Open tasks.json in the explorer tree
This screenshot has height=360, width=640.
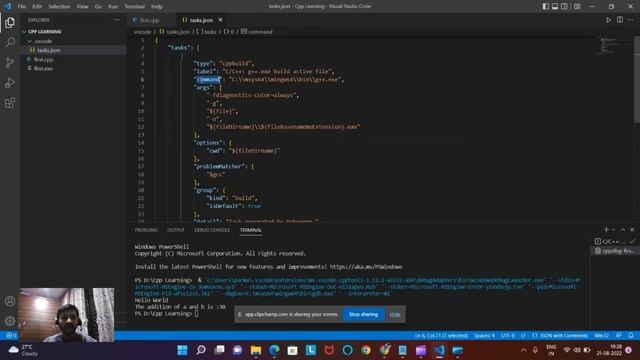tap(48, 50)
